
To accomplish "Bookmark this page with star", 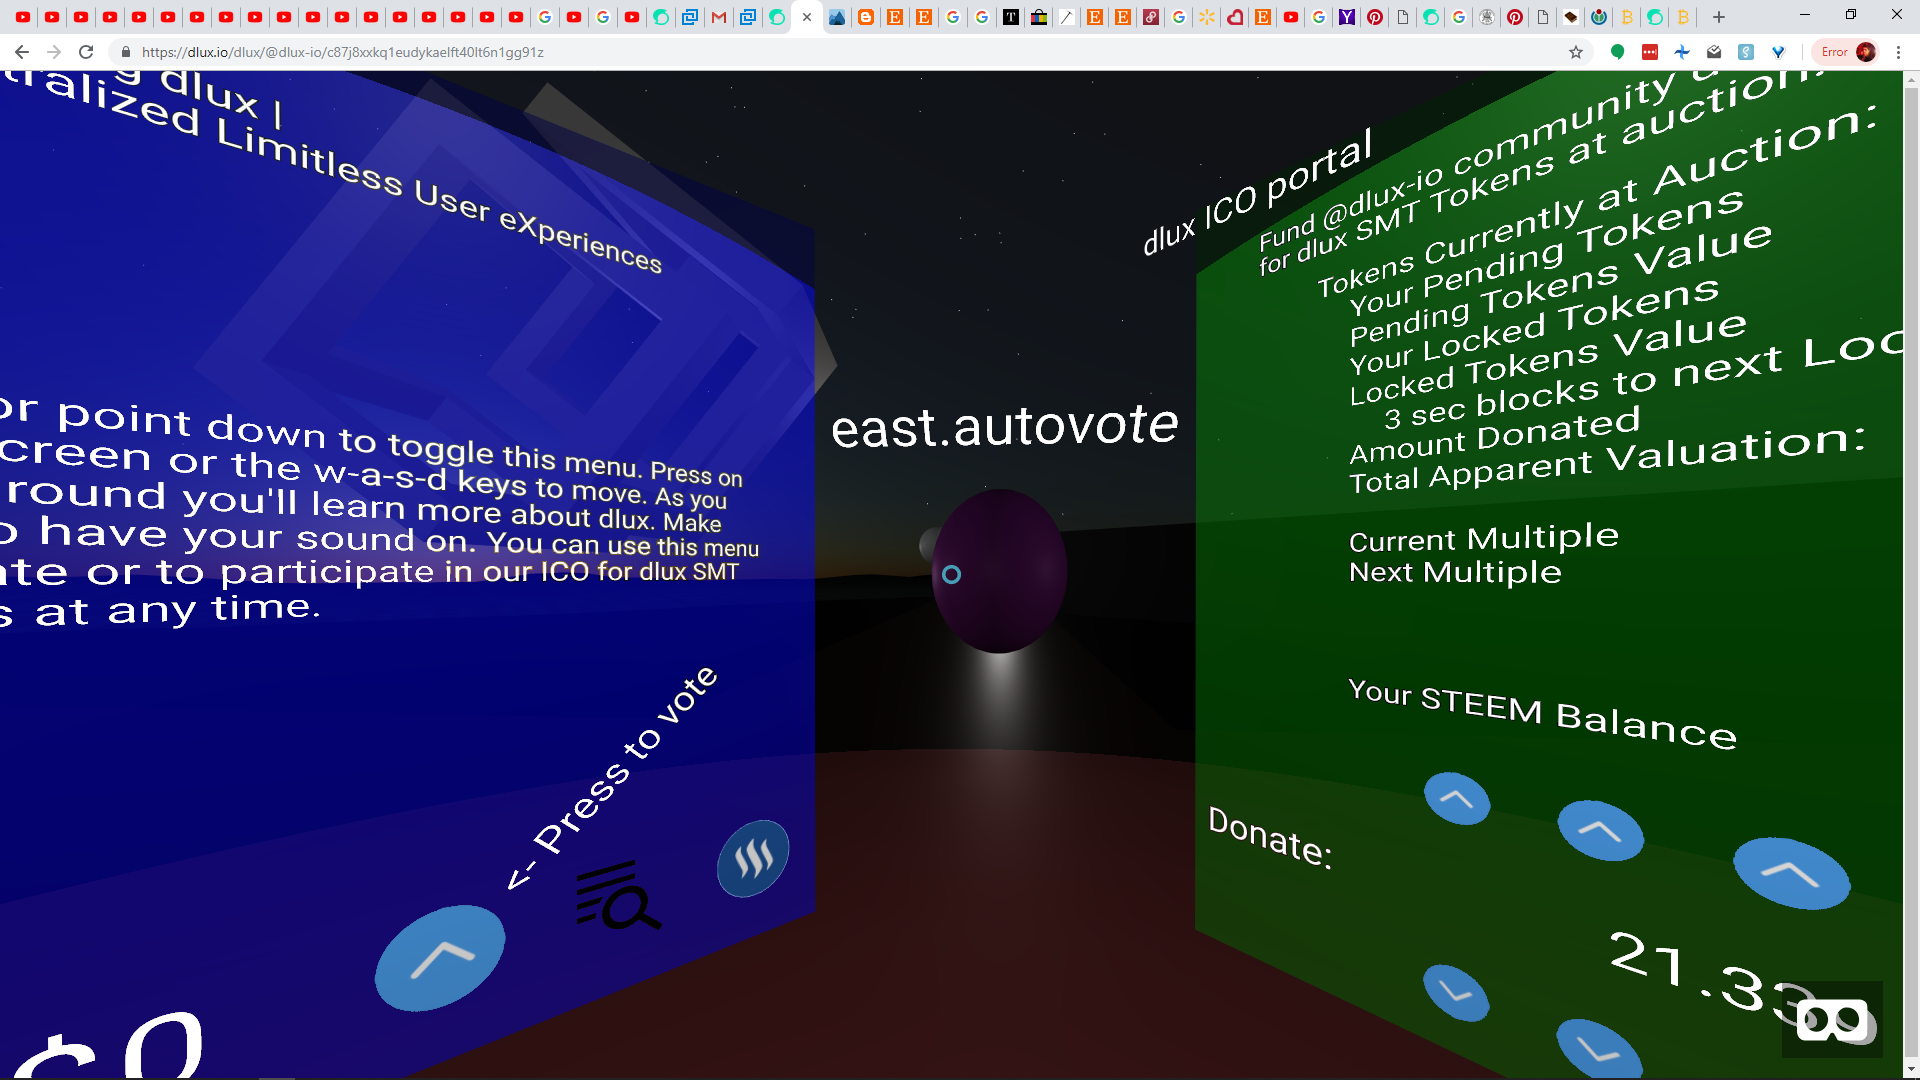I will pyautogui.click(x=1576, y=52).
